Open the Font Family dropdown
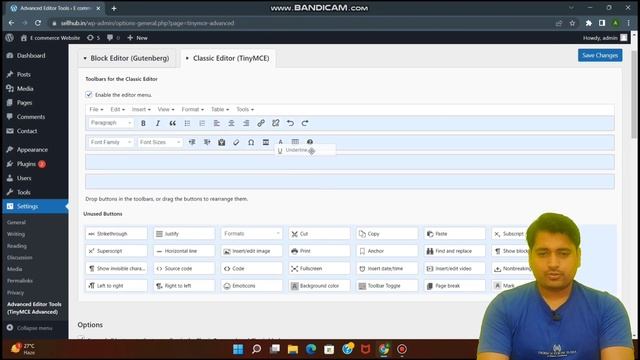640x360 pixels. tap(111, 142)
